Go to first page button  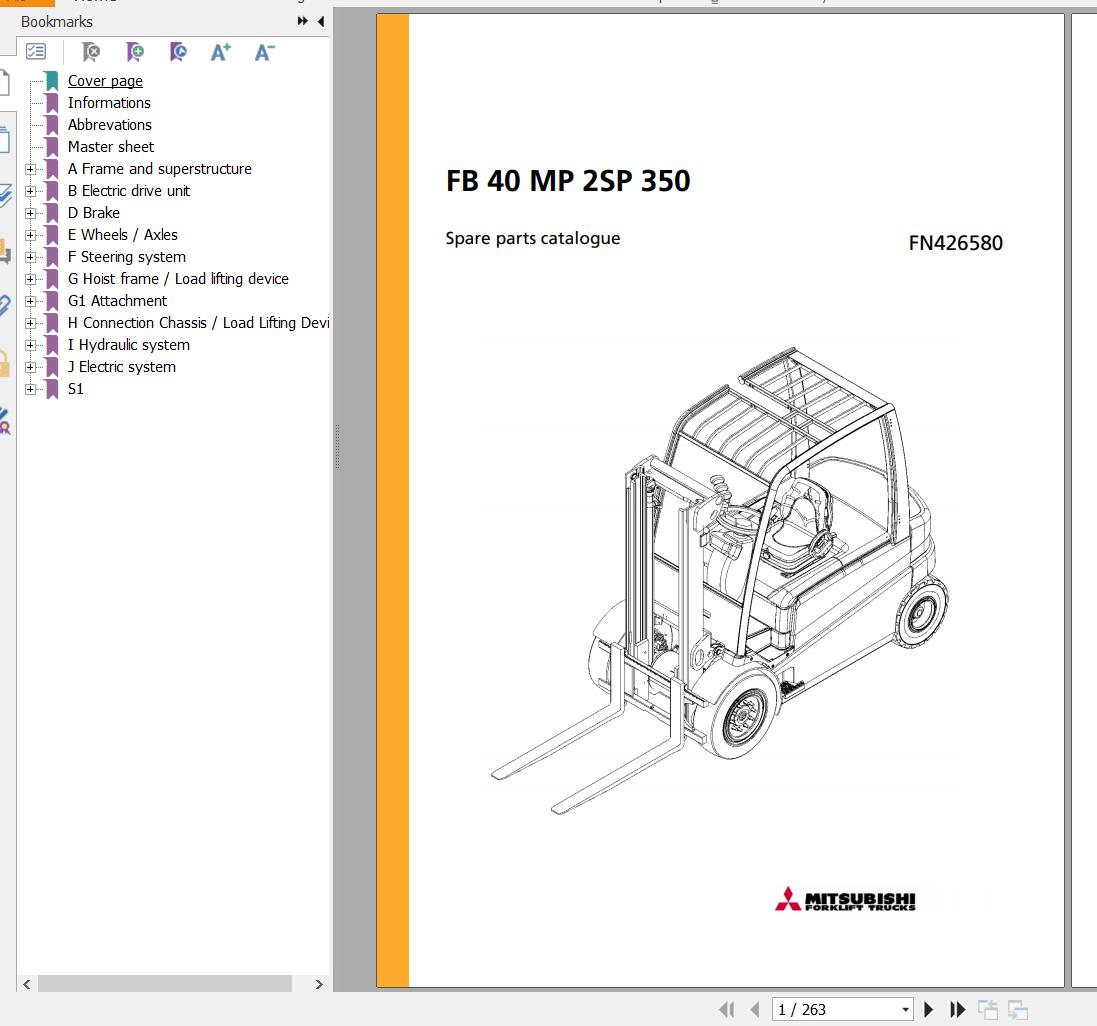point(727,1009)
